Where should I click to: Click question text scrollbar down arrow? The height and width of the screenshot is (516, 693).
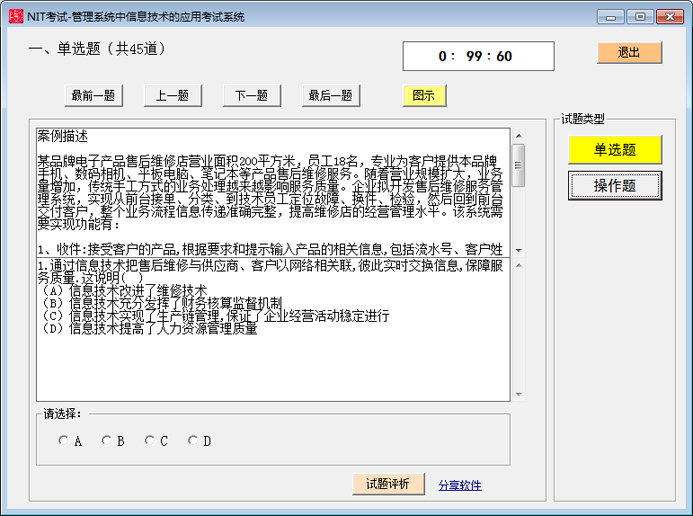click(x=518, y=394)
